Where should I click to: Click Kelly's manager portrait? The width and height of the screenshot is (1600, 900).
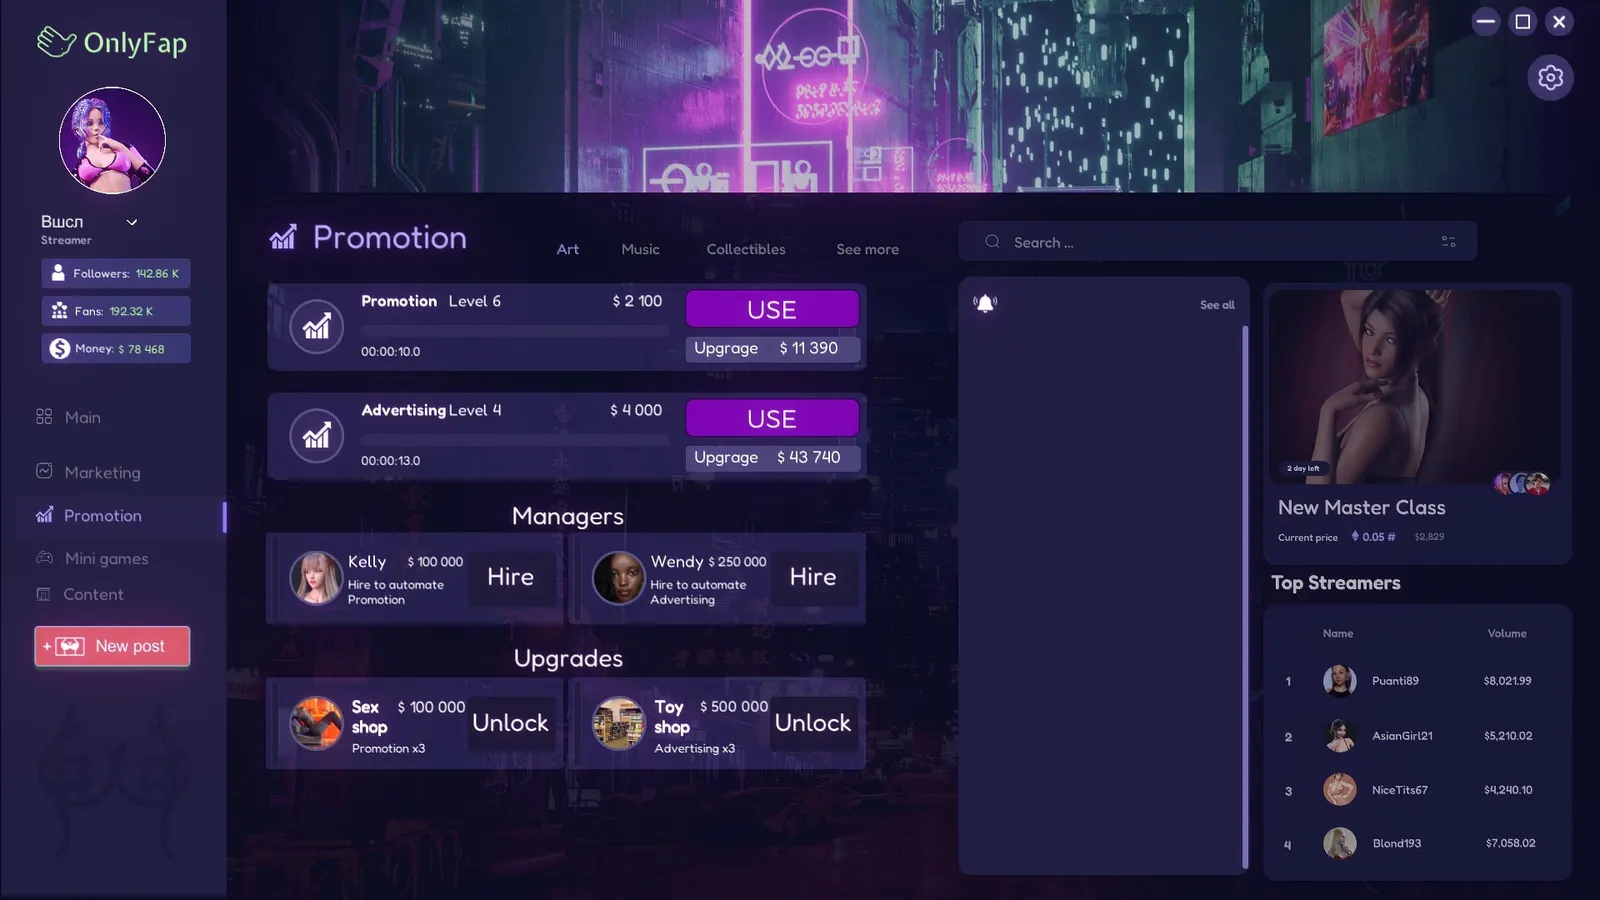tap(316, 578)
